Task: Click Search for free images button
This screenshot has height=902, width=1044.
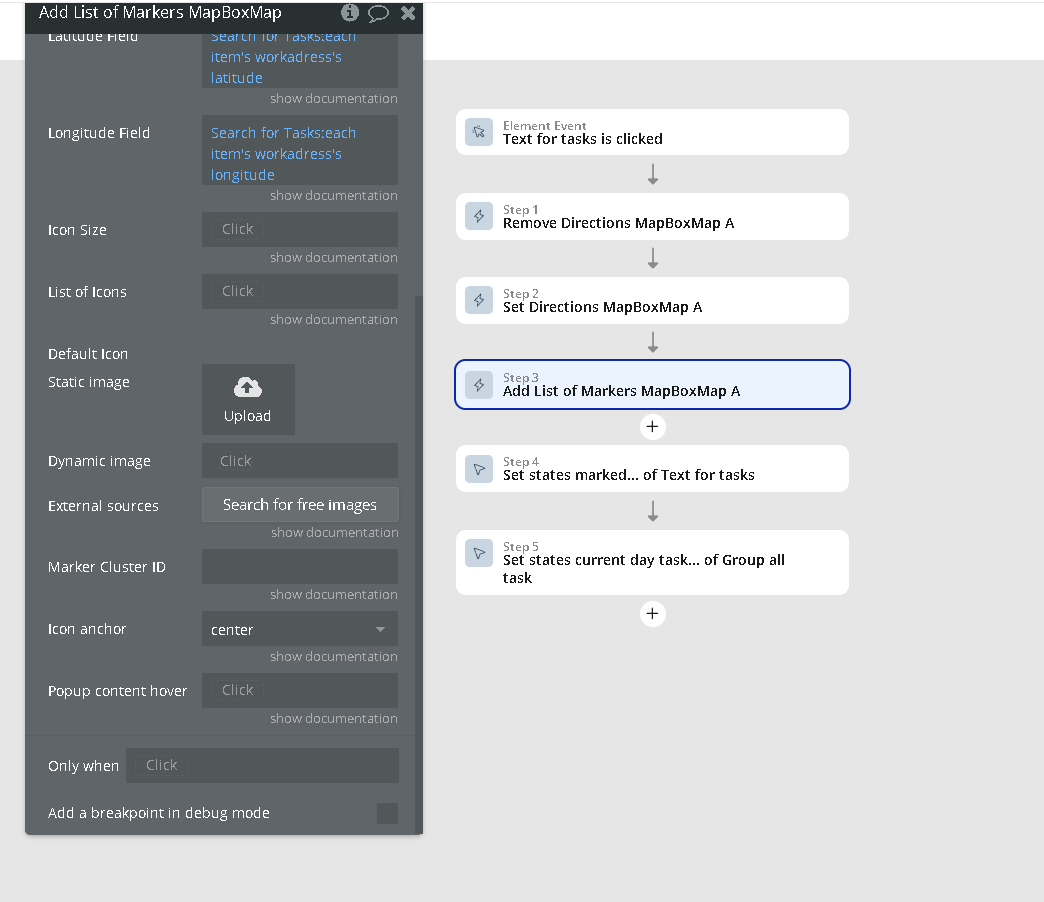Action: tap(300, 505)
